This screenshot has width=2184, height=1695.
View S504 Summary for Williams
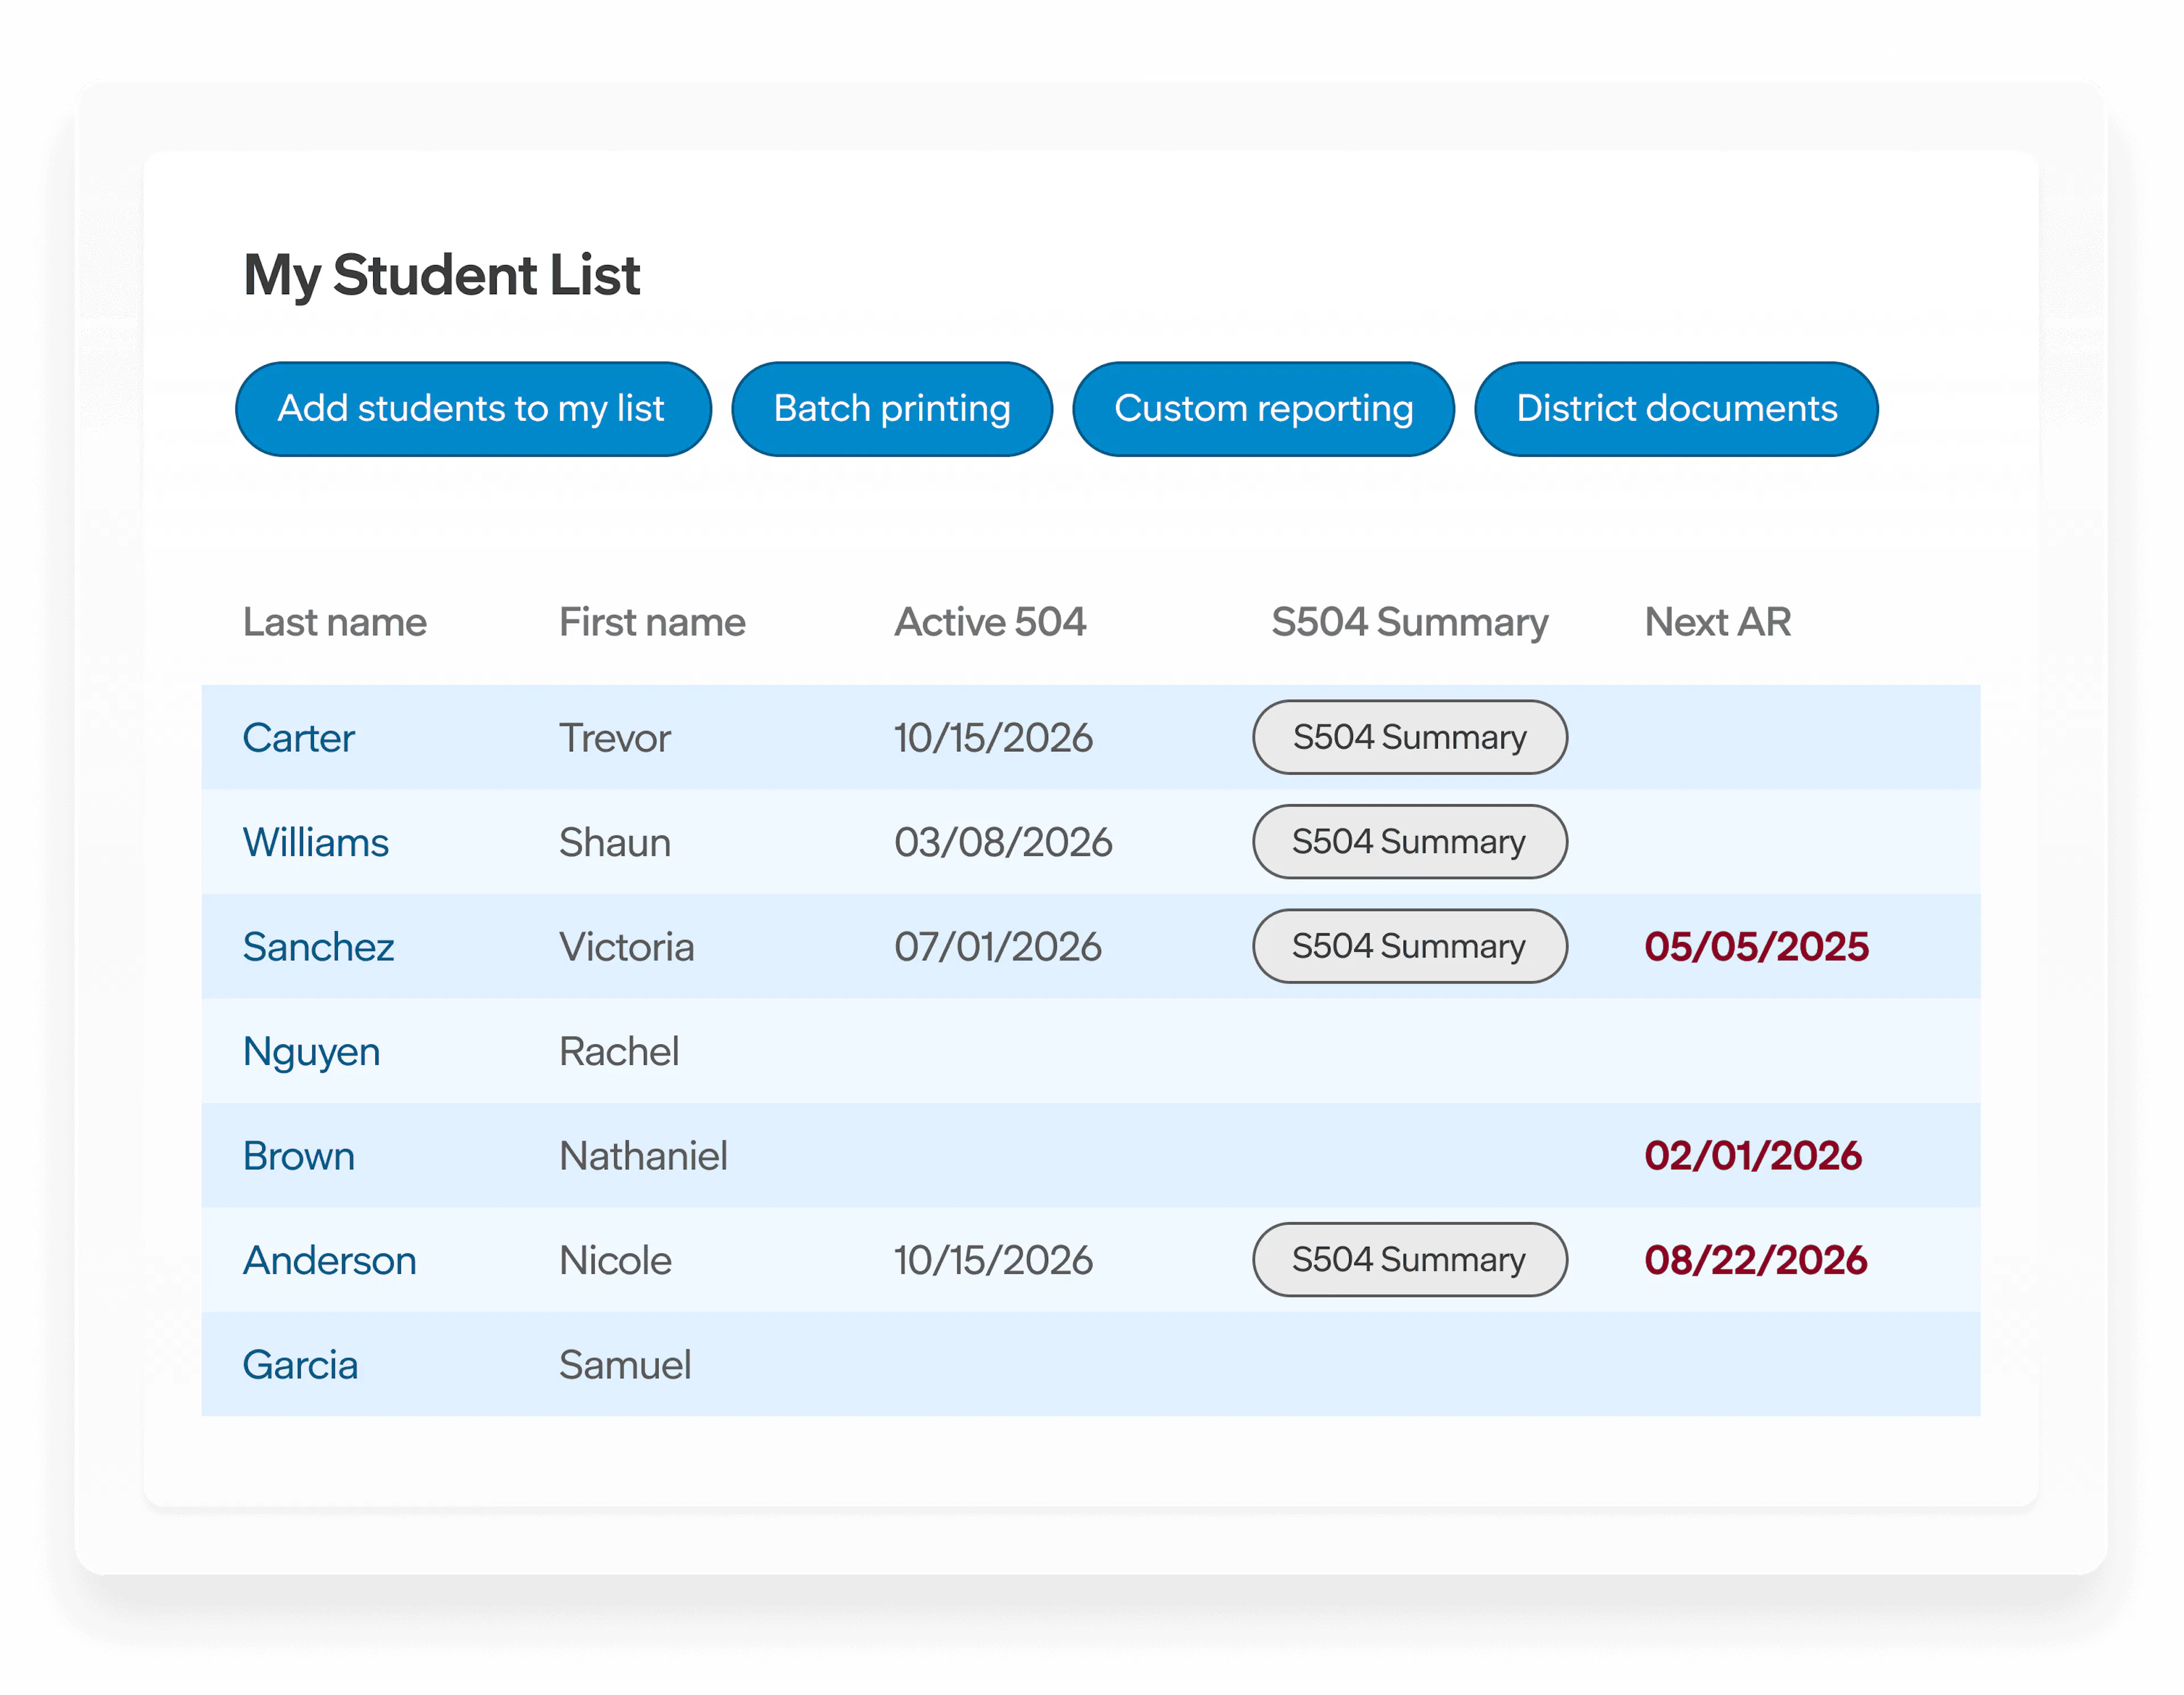coord(1410,842)
